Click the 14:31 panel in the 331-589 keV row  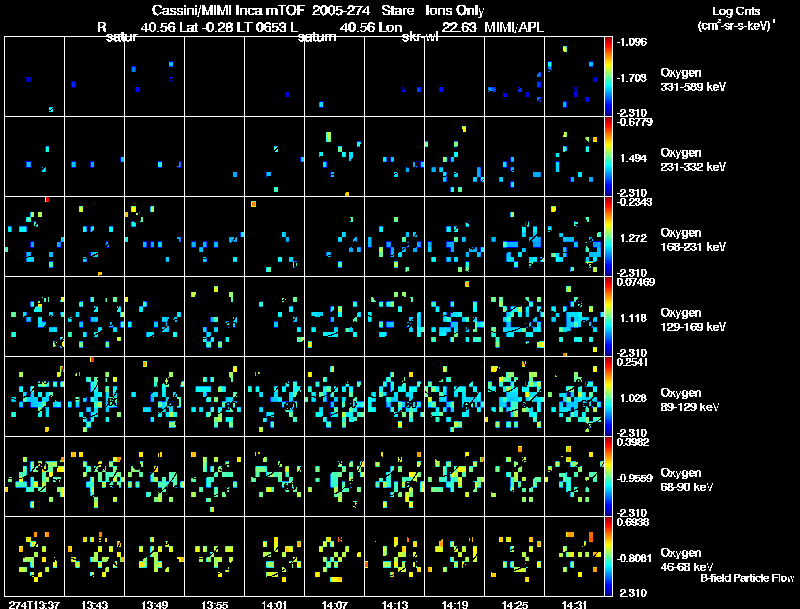tap(574, 76)
